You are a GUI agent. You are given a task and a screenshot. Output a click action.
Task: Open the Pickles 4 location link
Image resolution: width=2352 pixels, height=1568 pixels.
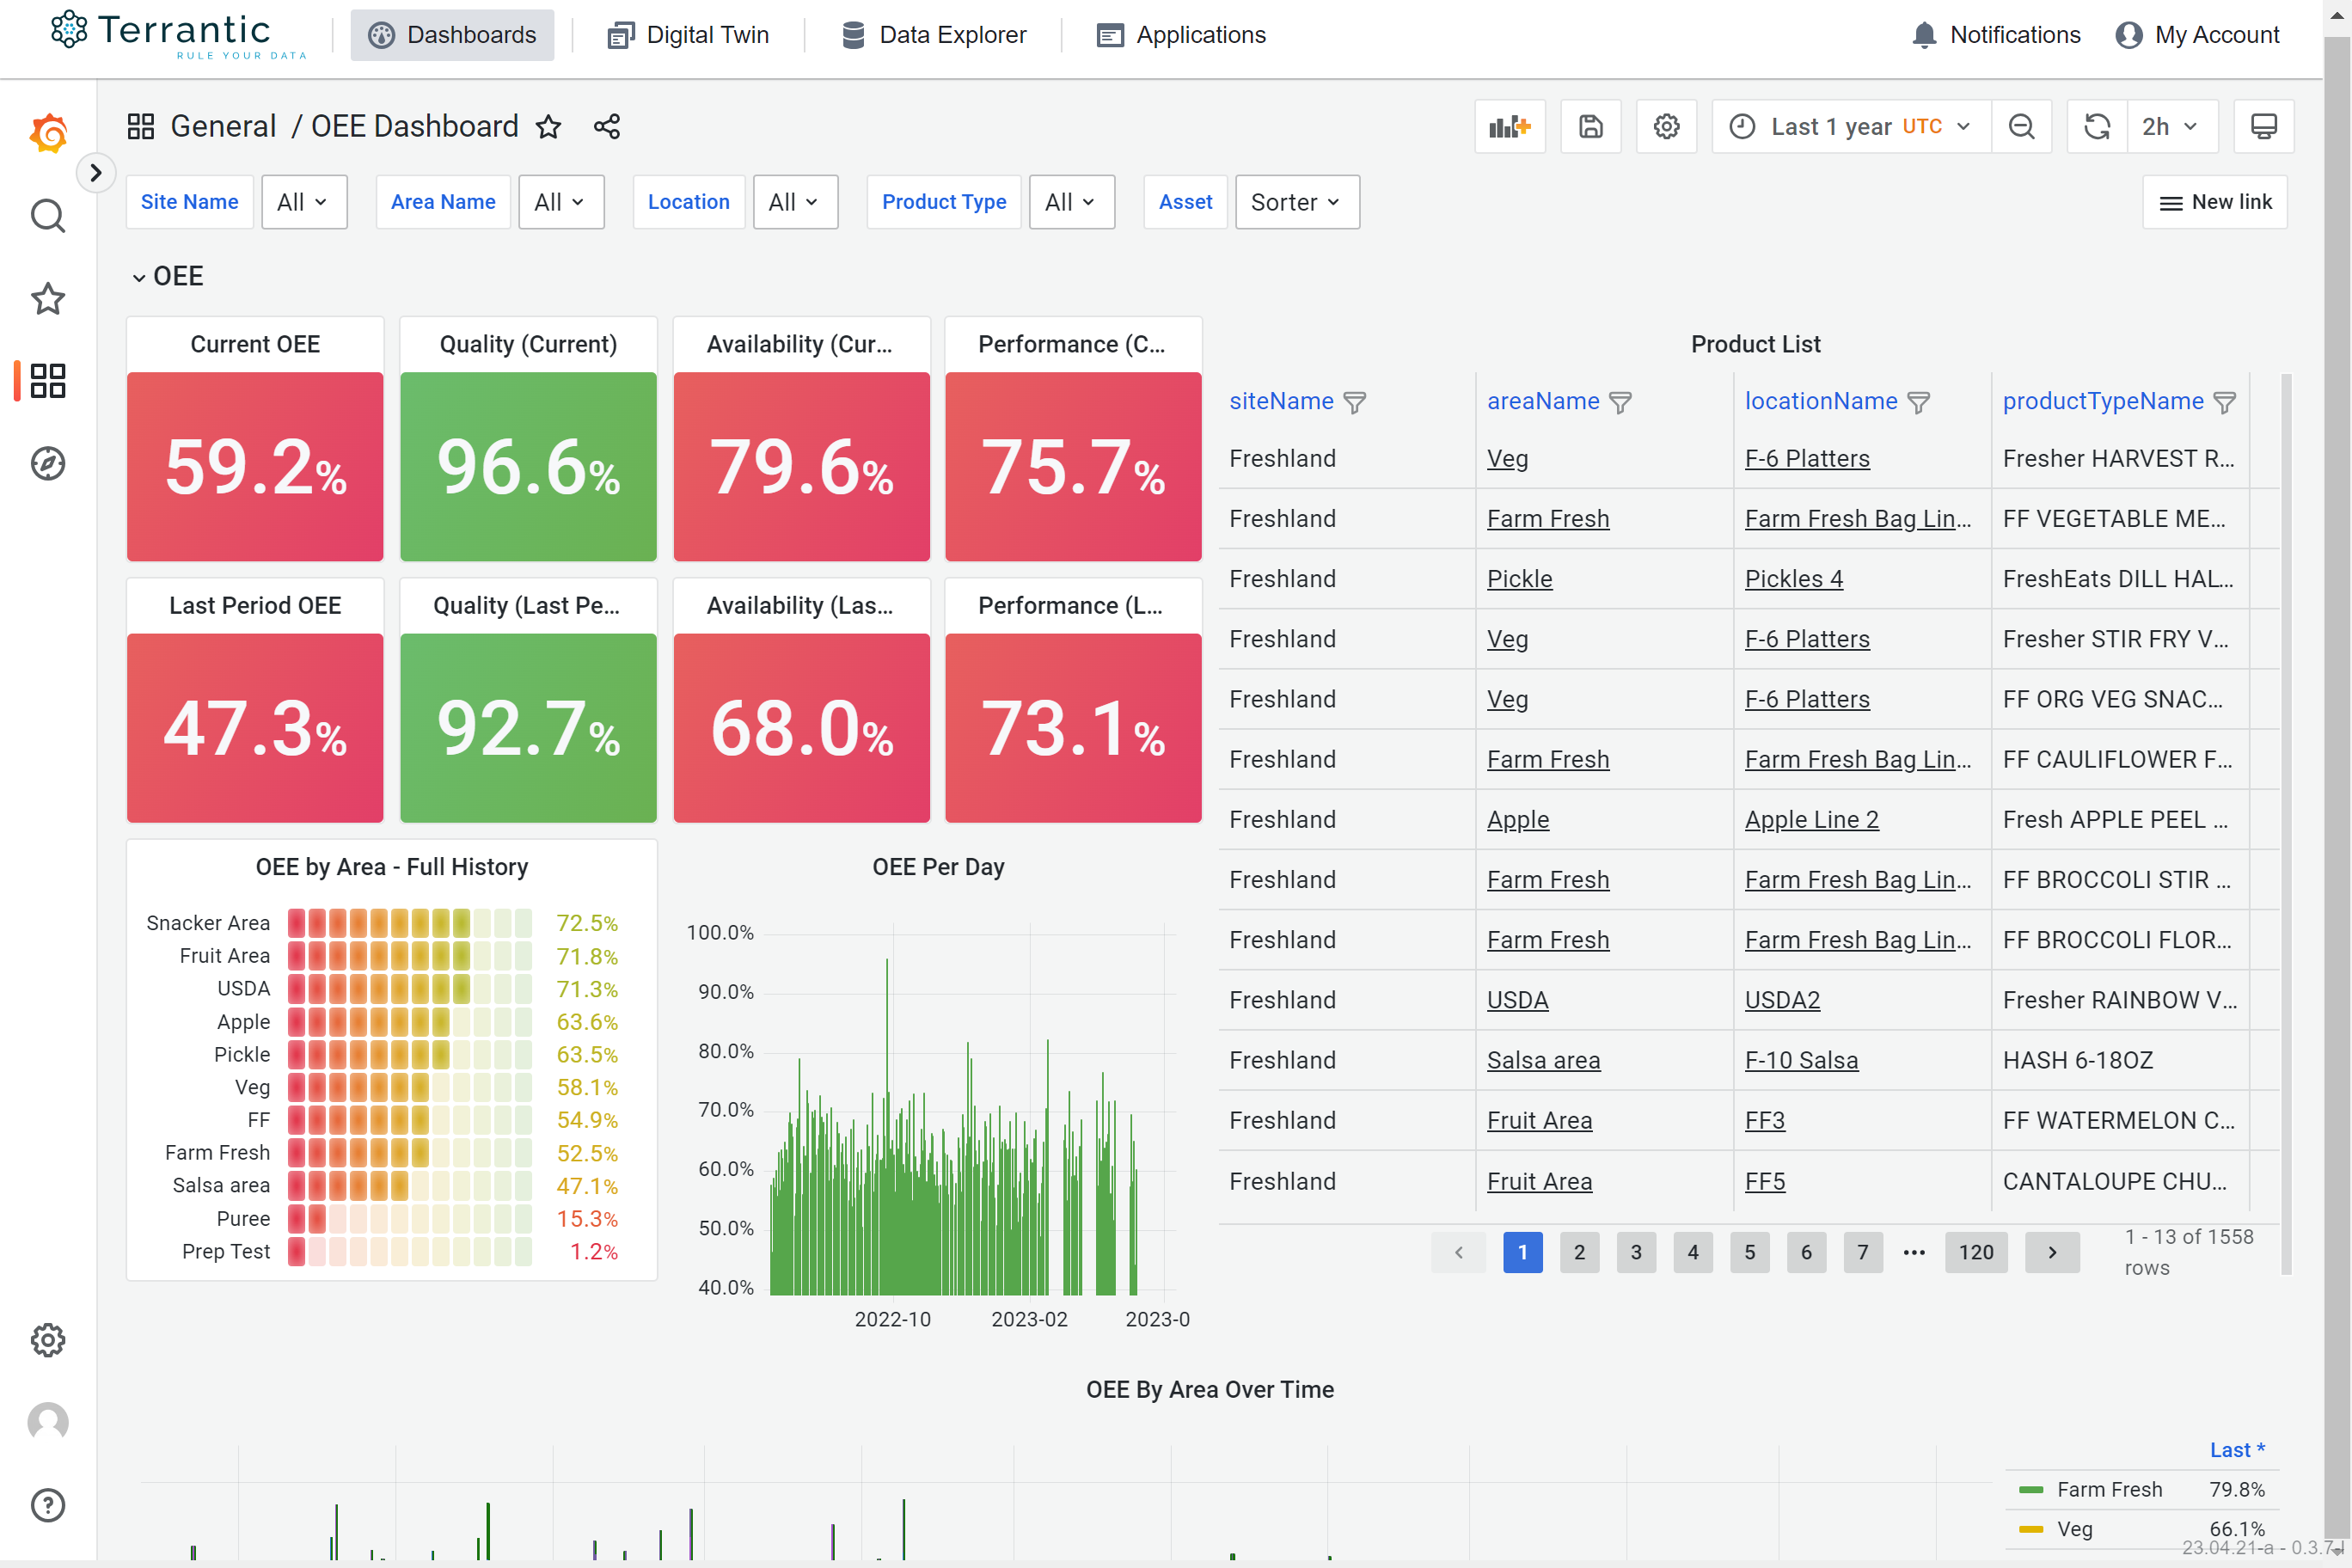pos(1793,579)
